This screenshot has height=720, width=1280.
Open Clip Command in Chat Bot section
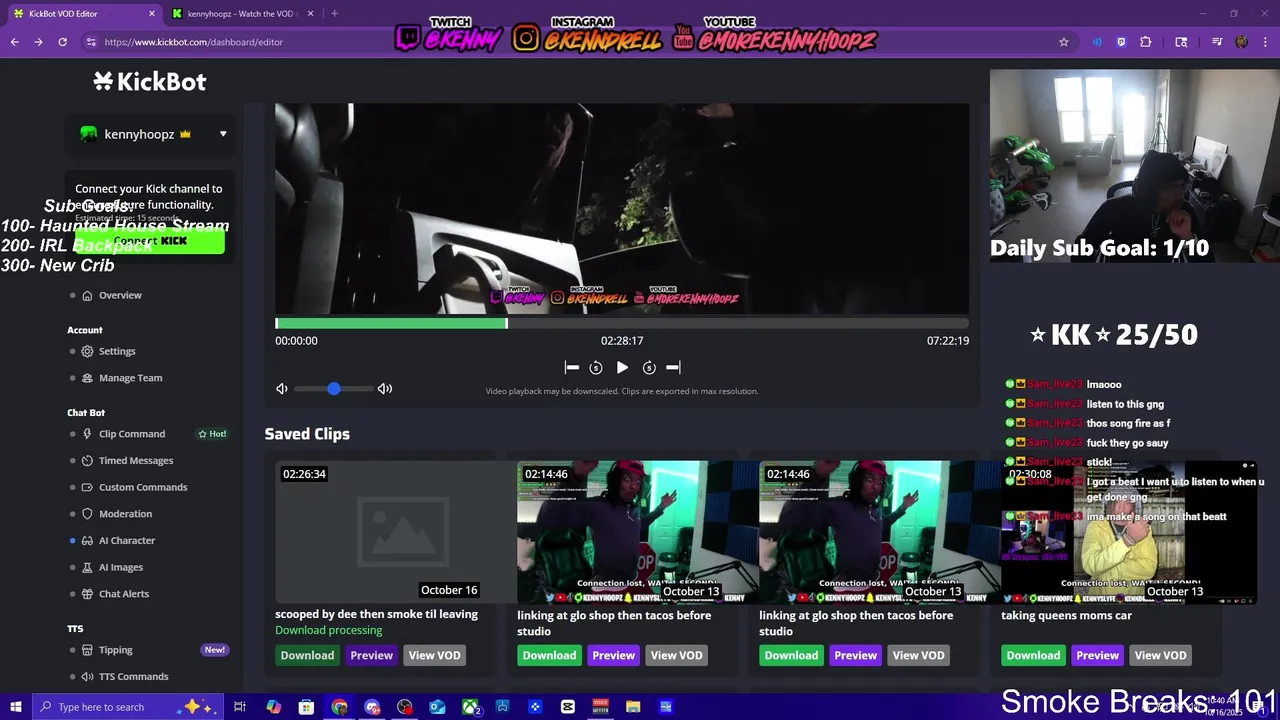coord(132,434)
